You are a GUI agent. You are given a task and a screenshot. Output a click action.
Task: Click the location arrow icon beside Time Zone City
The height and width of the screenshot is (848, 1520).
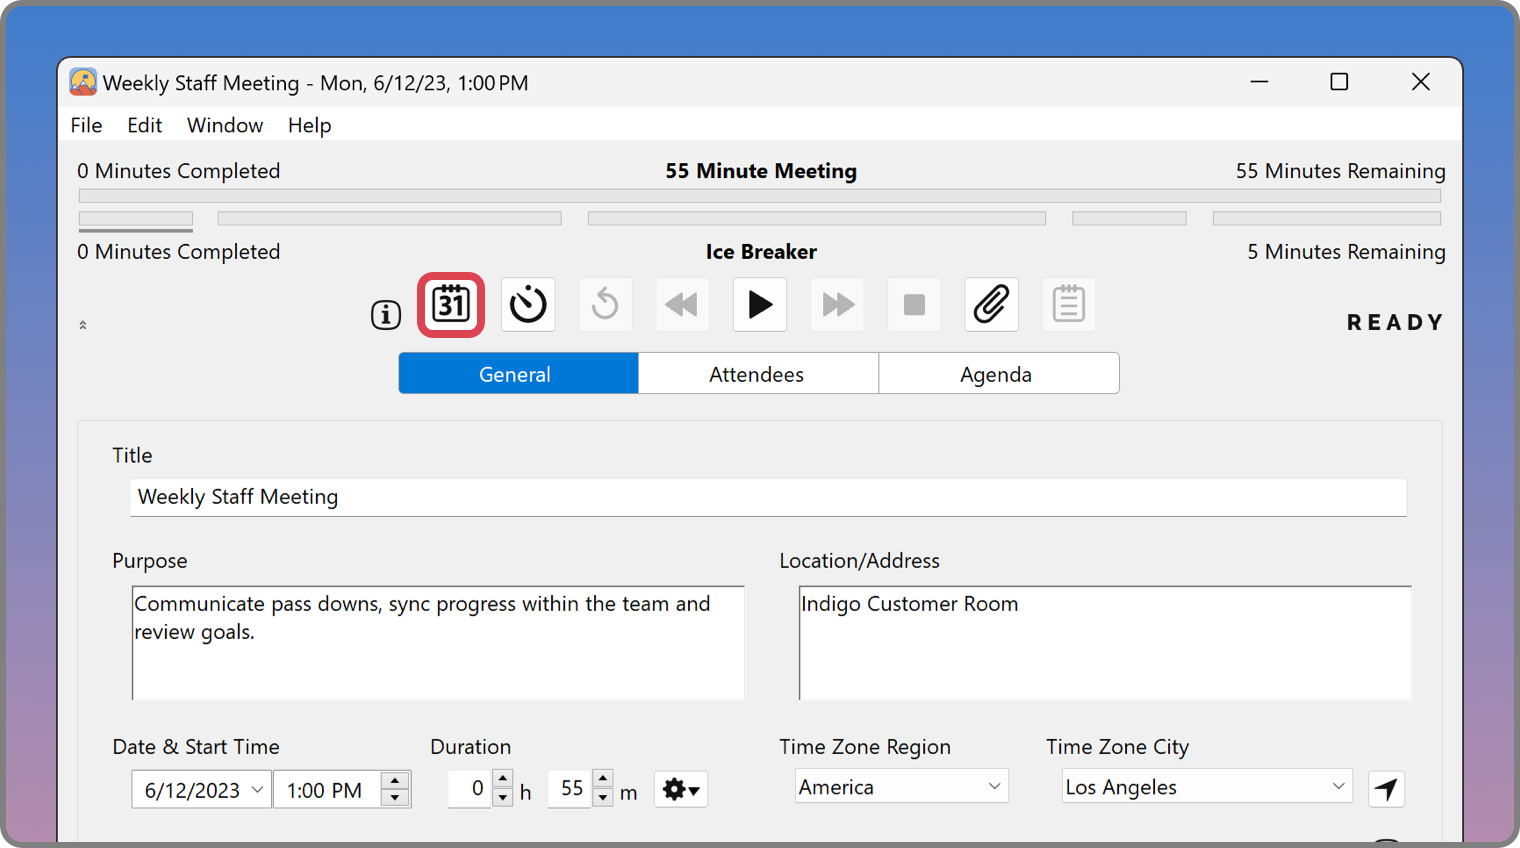point(1386,789)
